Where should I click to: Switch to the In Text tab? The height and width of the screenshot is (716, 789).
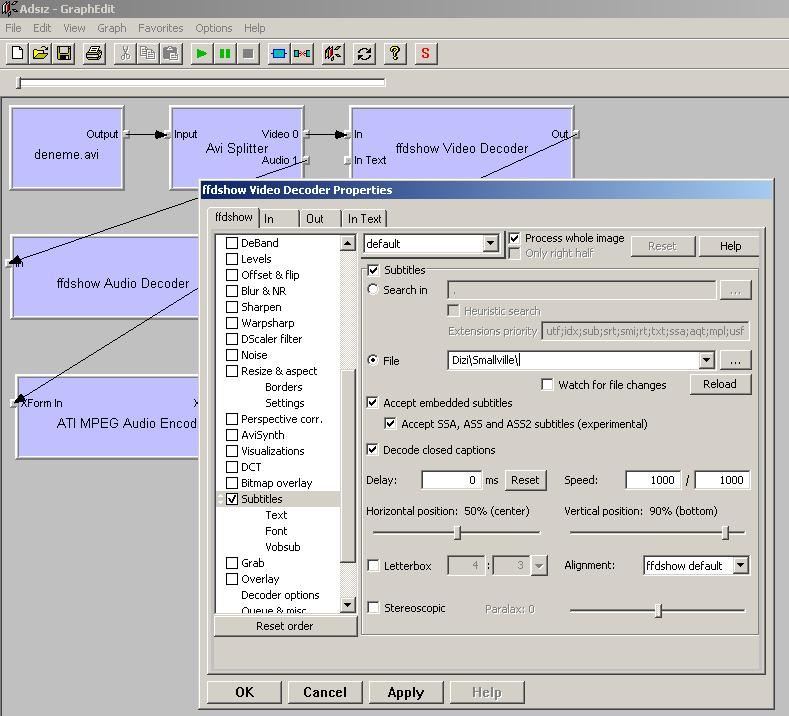pyautogui.click(x=365, y=219)
